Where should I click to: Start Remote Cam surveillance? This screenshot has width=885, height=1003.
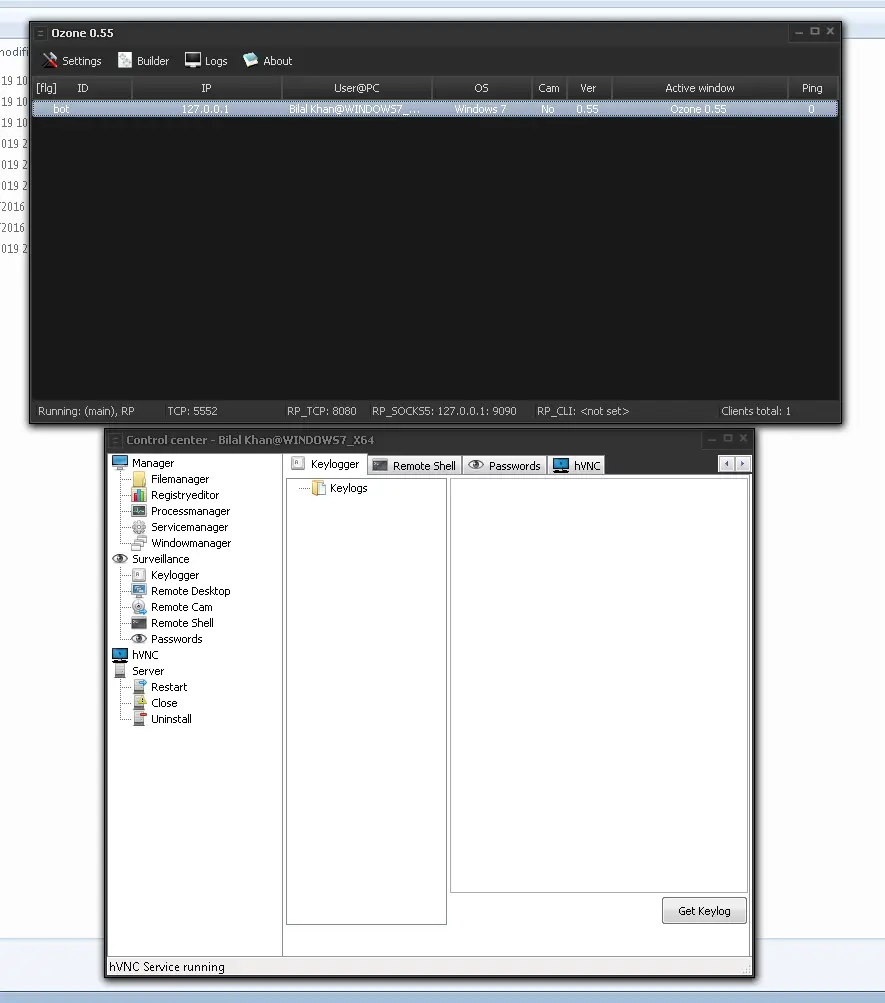click(x=181, y=607)
